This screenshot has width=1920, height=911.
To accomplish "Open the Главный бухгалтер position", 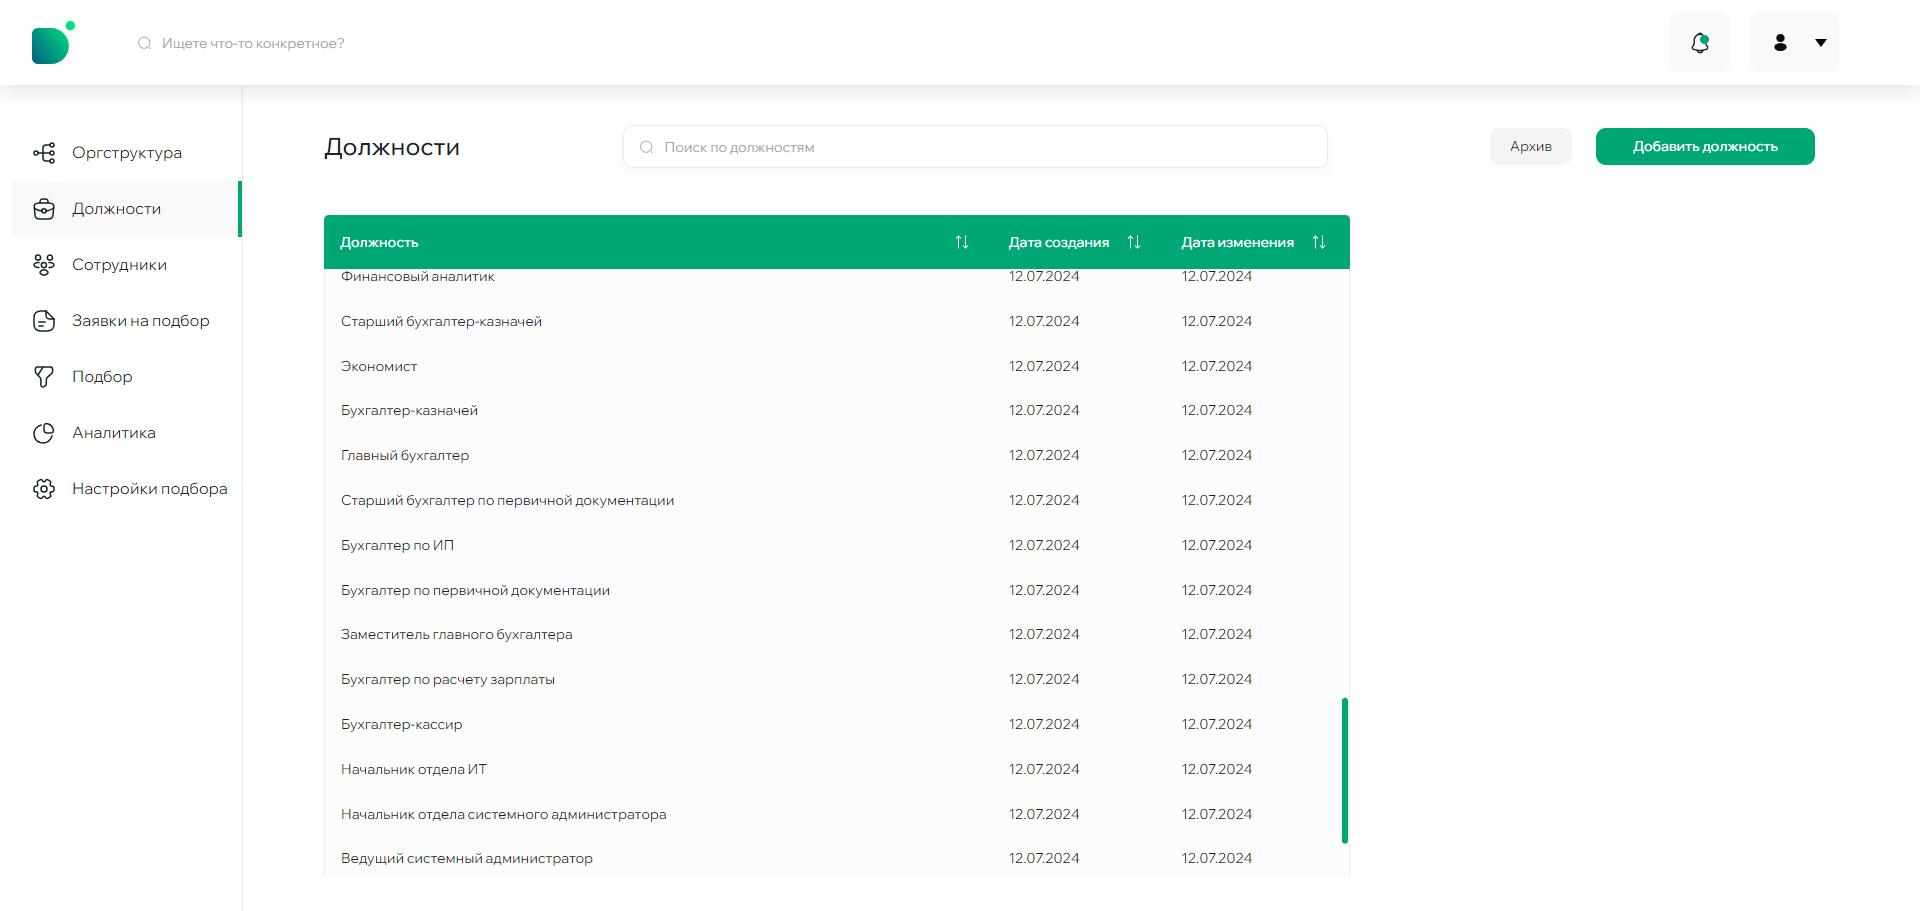I will click(x=836, y=455).
